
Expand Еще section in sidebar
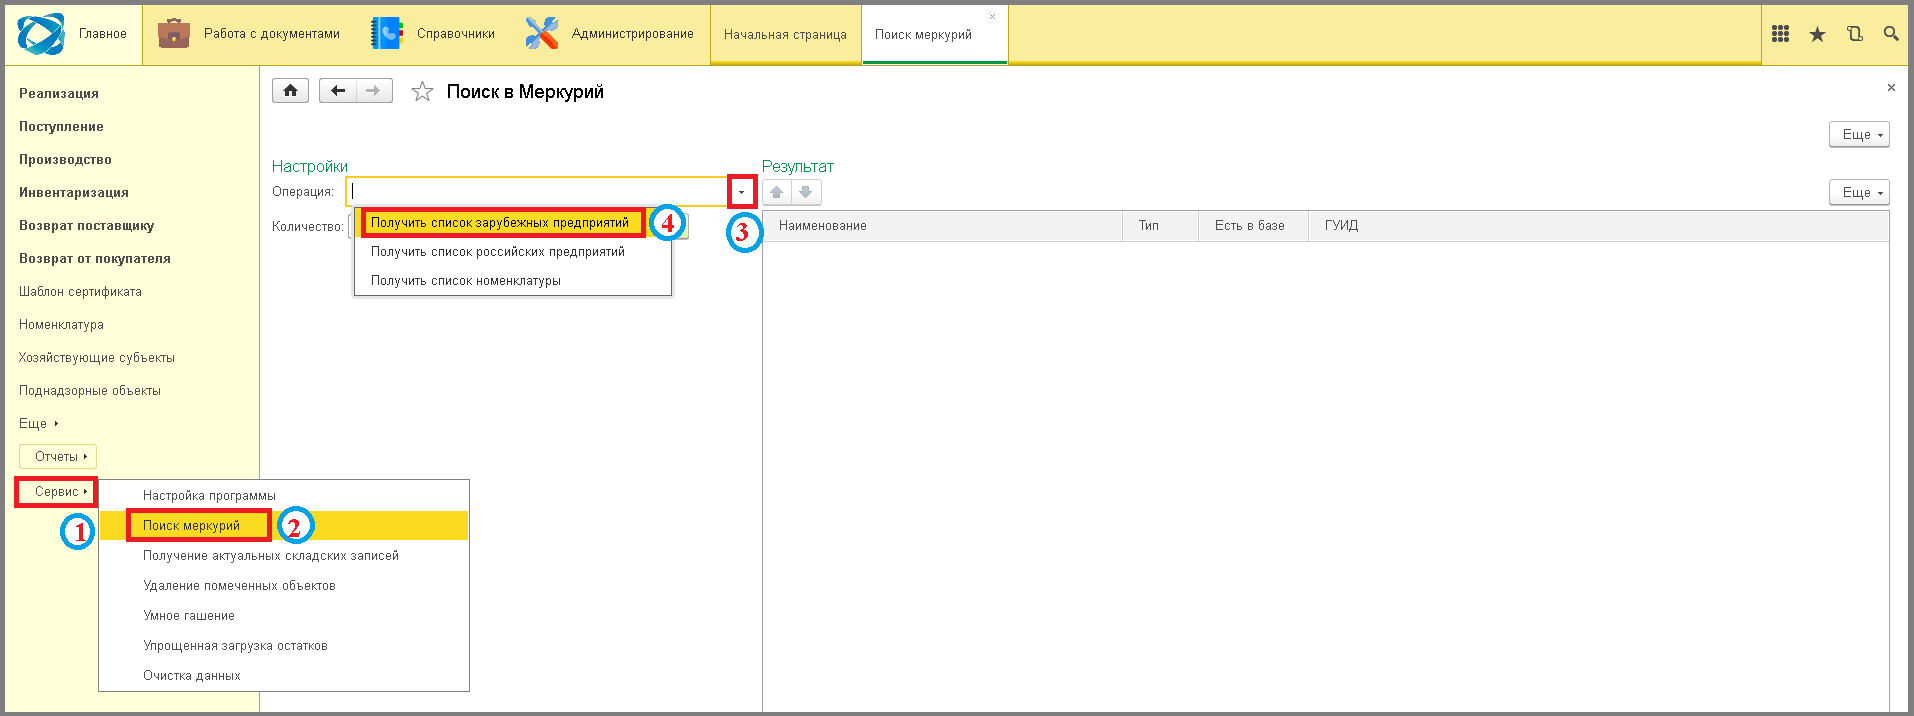click(39, 423)
